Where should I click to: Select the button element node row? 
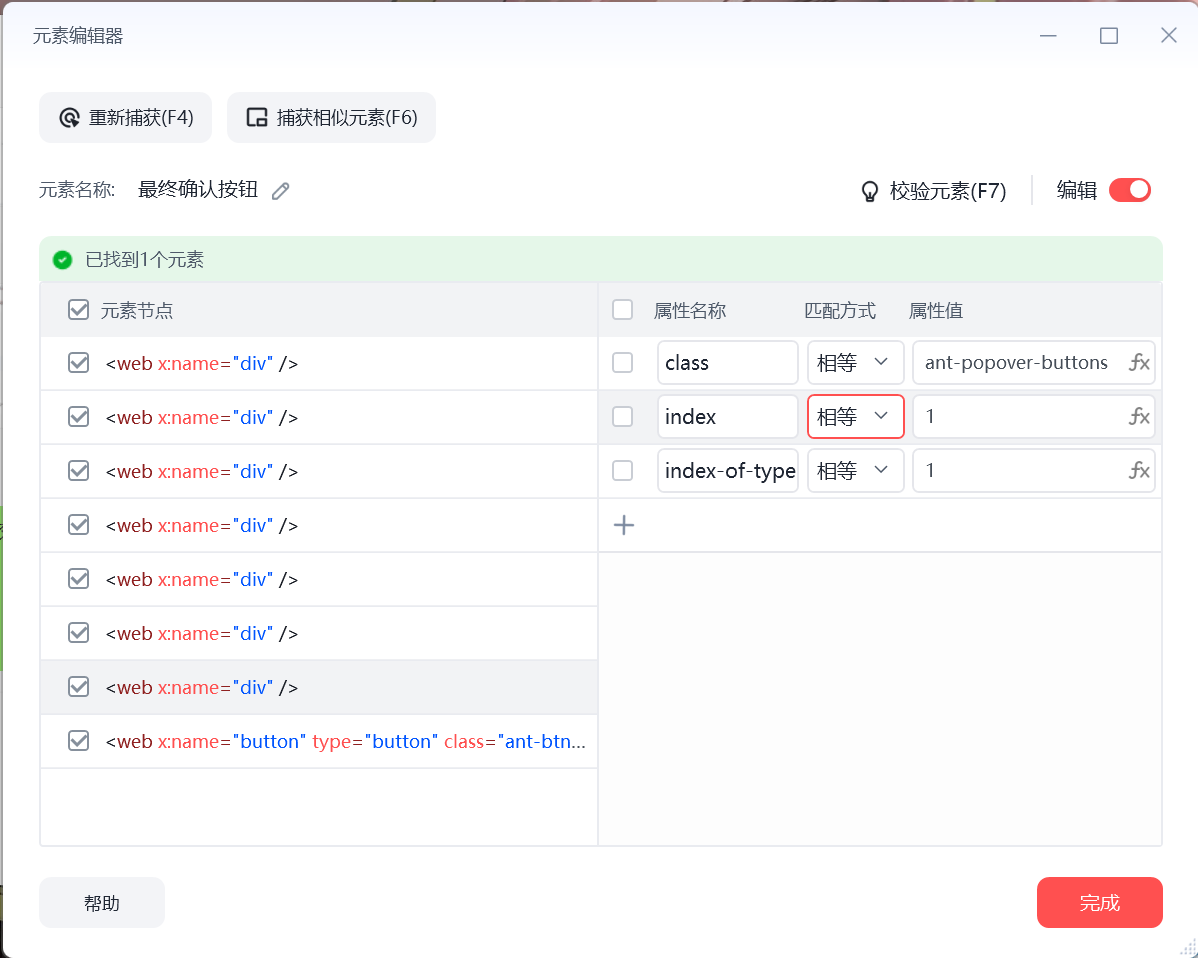click(x=345, y=742)
